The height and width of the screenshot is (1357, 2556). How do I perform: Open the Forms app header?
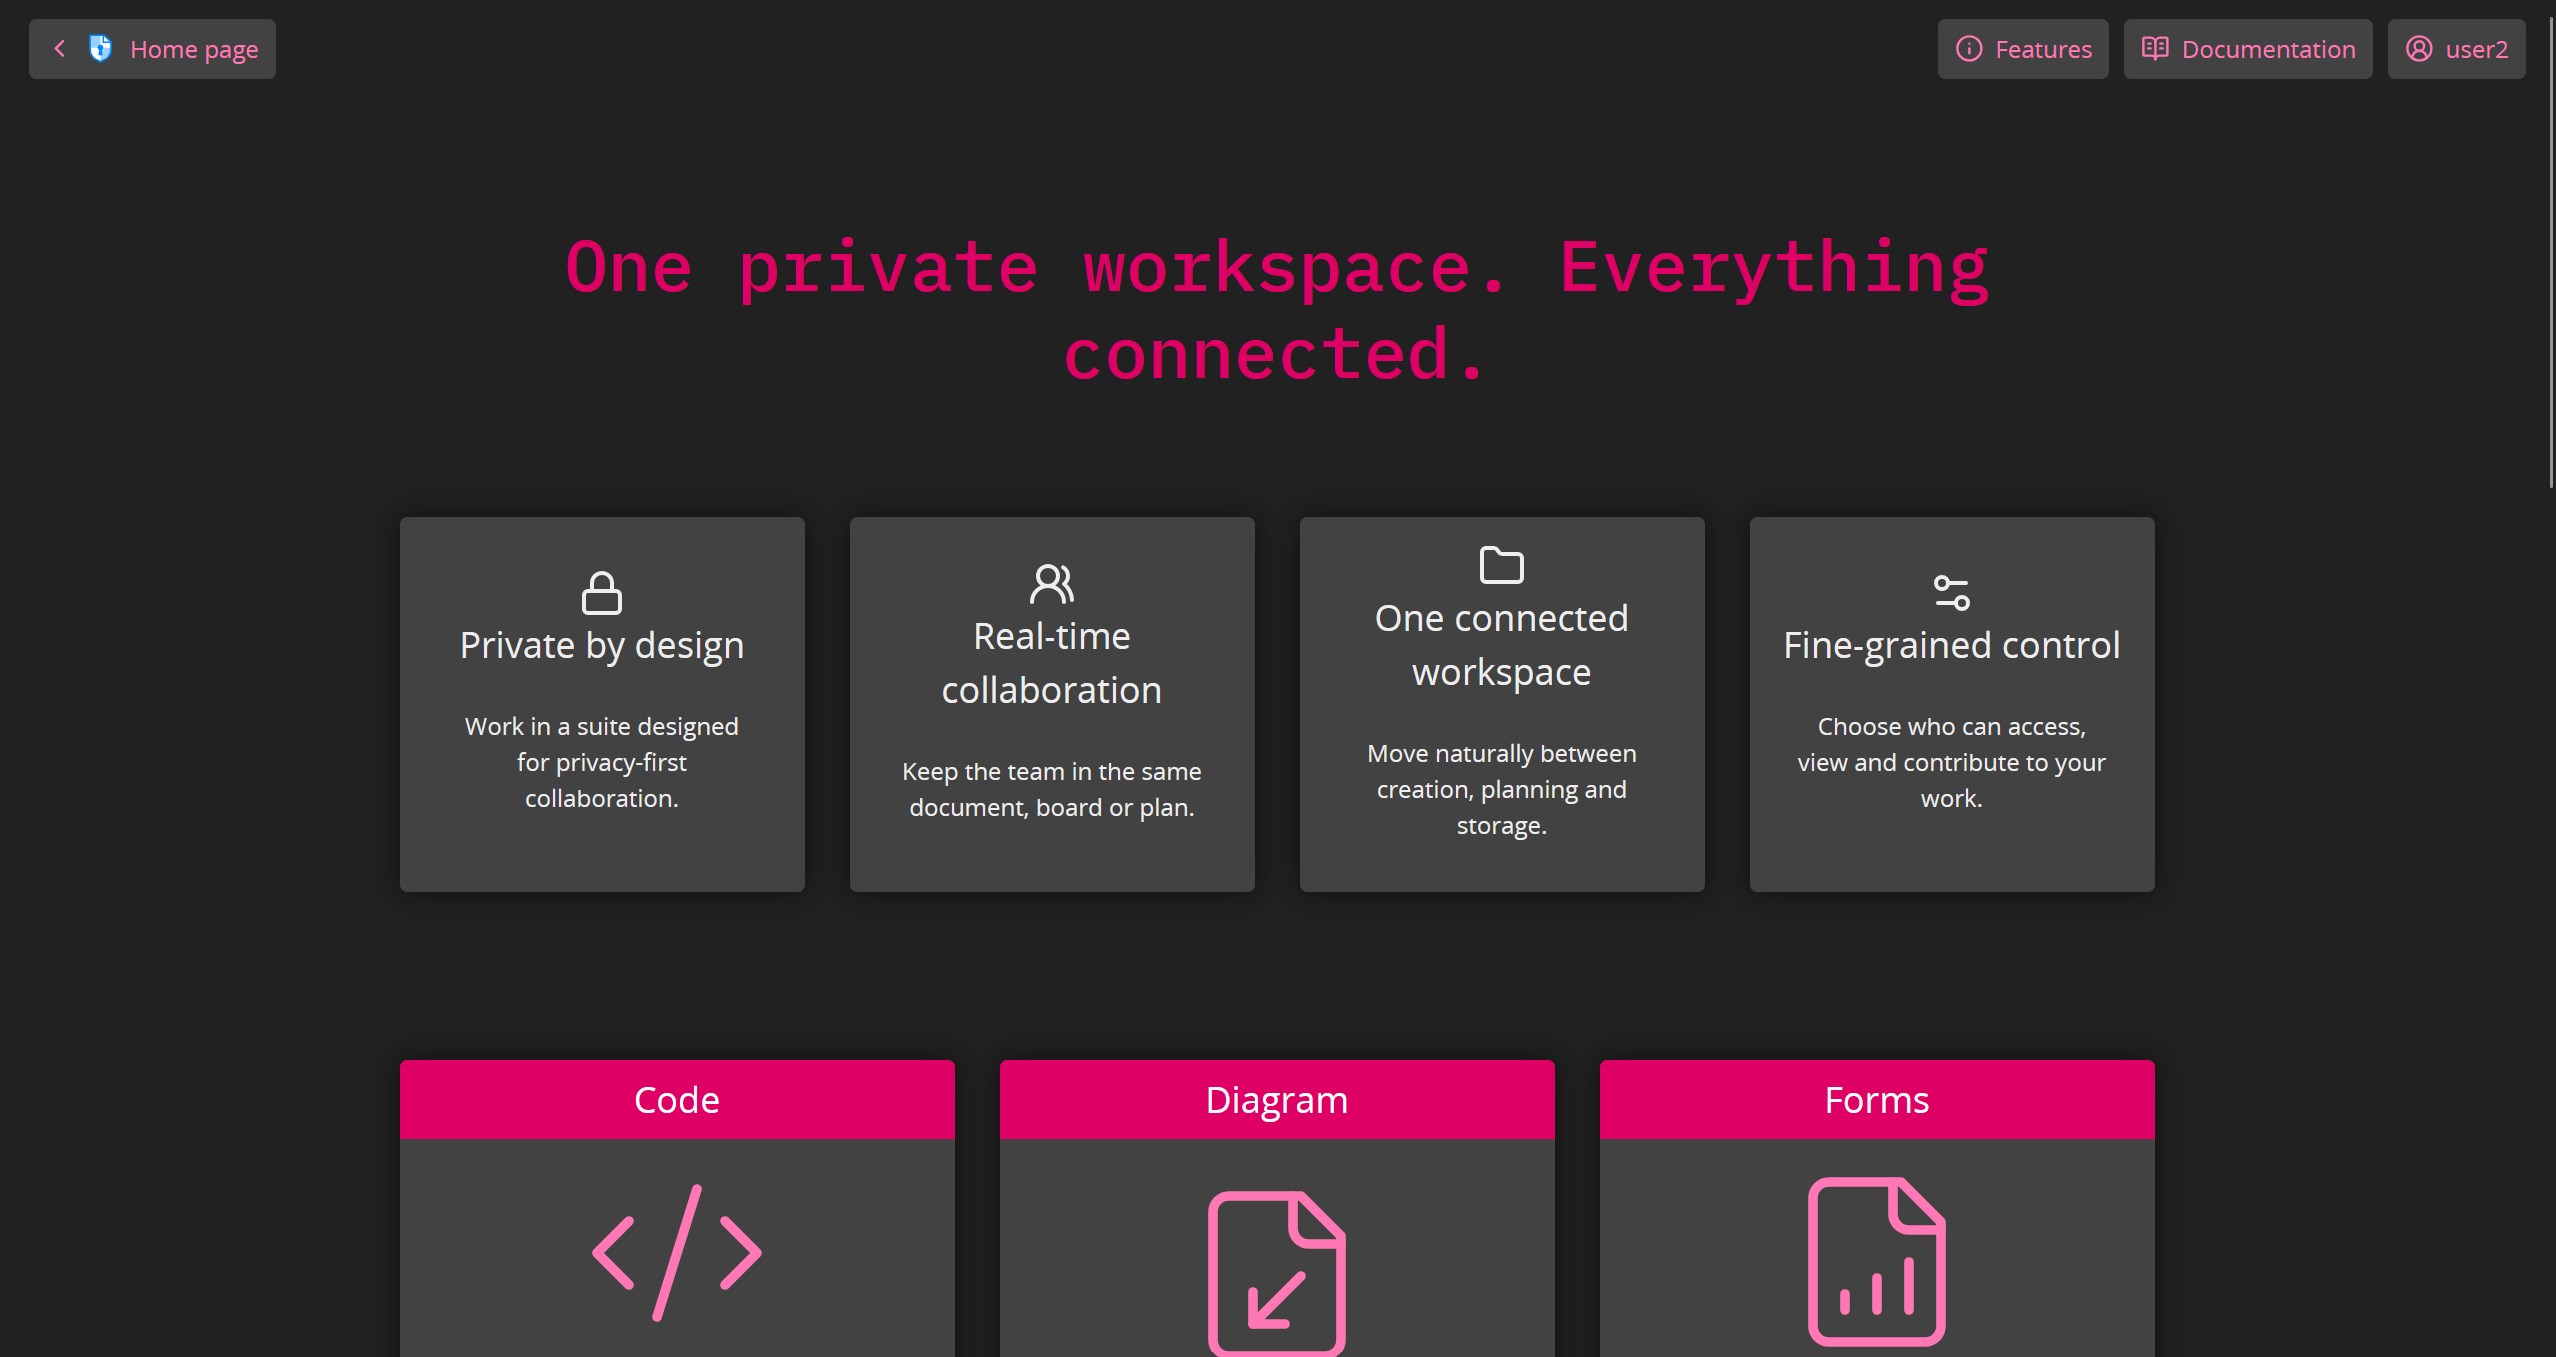[1877, 1100]
